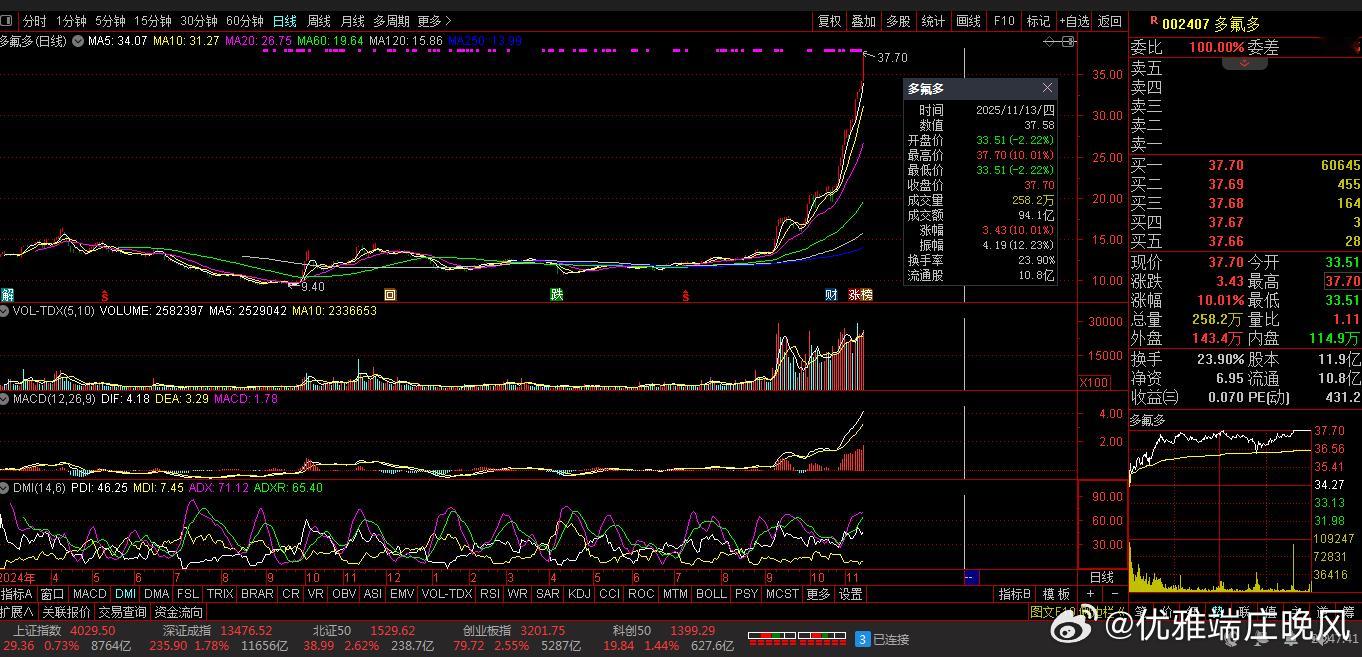This screenshot has width=1362, height=657.
Task: Open the VOL-TDX indicator settings icon
Action: pos(6,311)
